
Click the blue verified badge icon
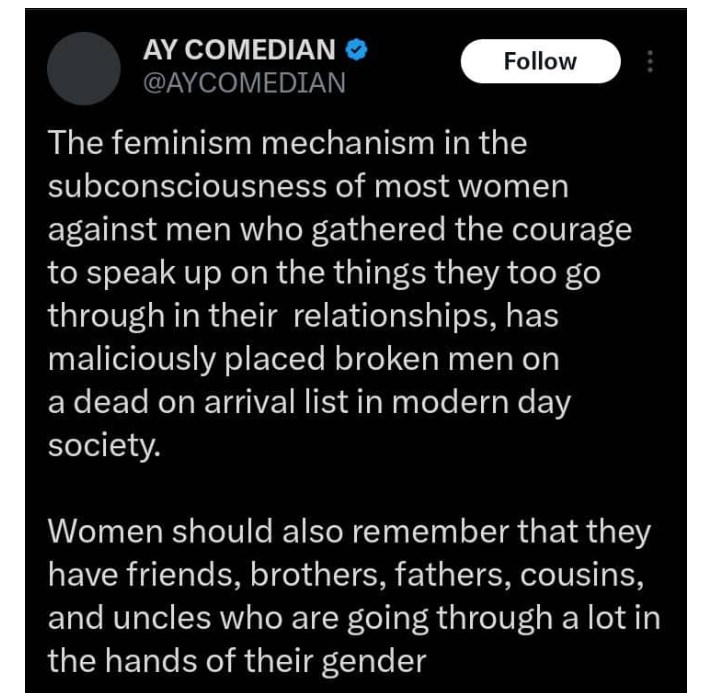(x=356, y=50)
